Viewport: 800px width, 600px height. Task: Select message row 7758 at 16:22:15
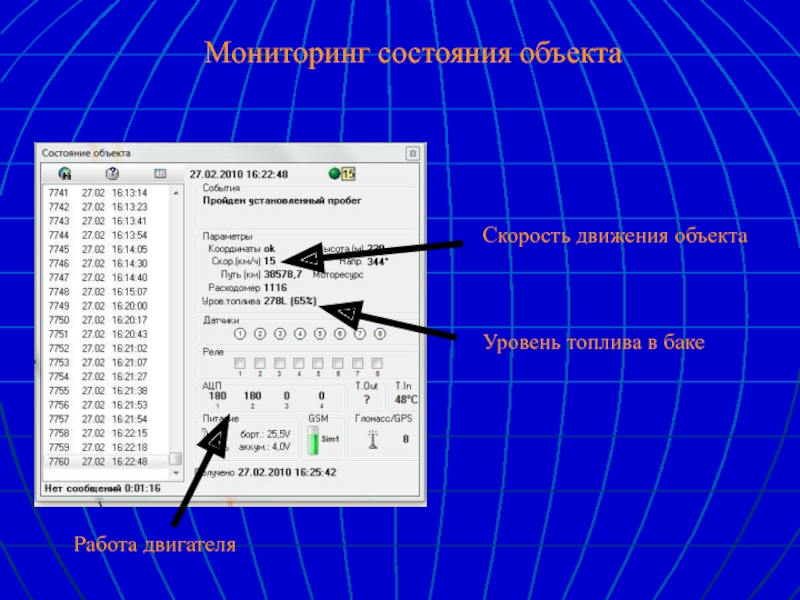(106, 433)
